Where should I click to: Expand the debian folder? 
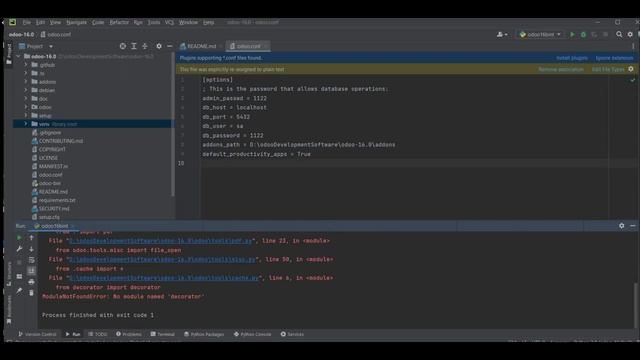[x=26, y=90]
